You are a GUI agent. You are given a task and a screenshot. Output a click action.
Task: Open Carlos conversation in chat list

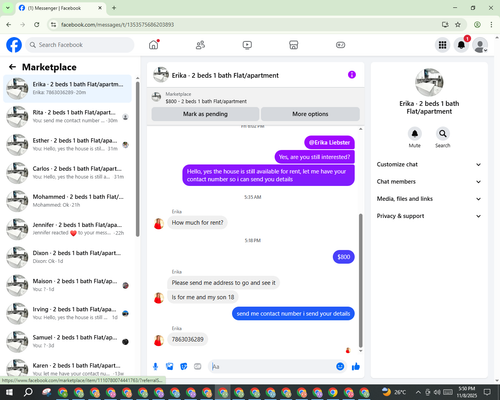(68, 173)
